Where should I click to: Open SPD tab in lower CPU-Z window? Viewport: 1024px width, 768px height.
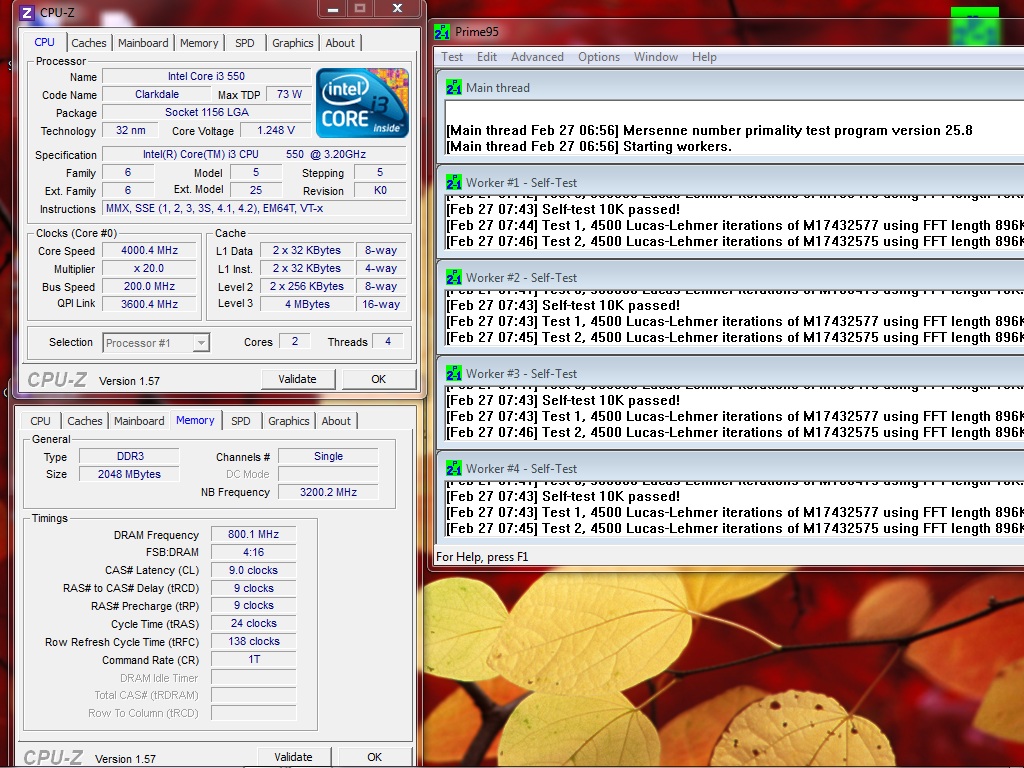(x=241, y=421)
